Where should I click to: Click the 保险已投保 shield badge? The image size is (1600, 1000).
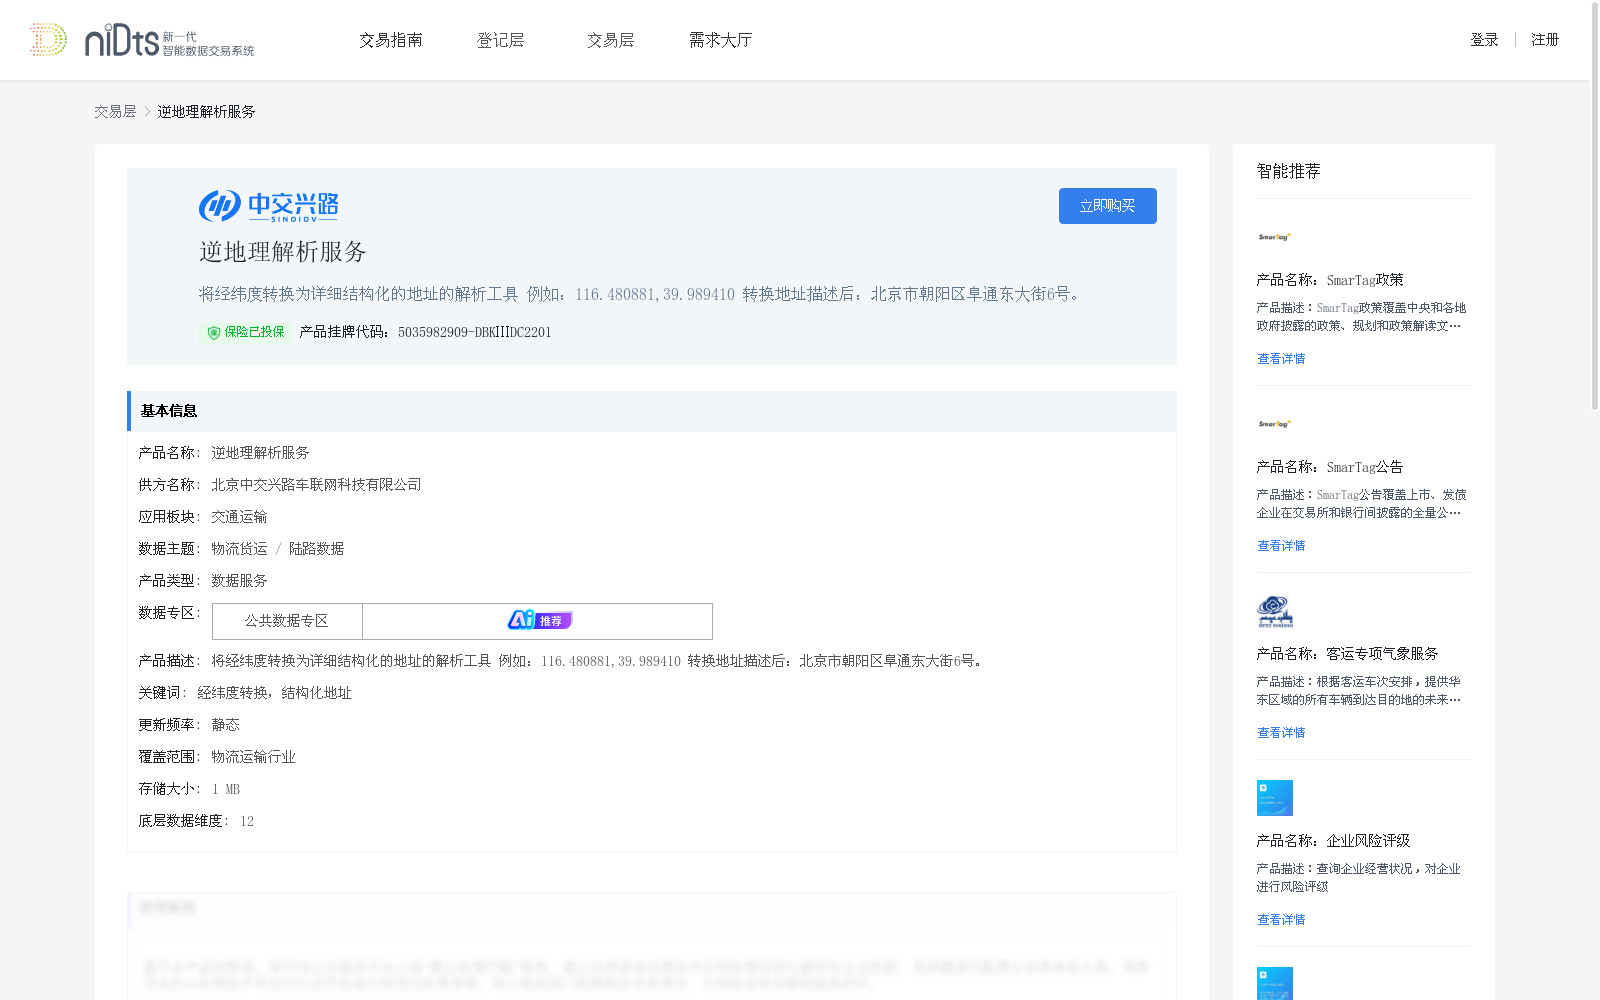click(x=245, y=332)
